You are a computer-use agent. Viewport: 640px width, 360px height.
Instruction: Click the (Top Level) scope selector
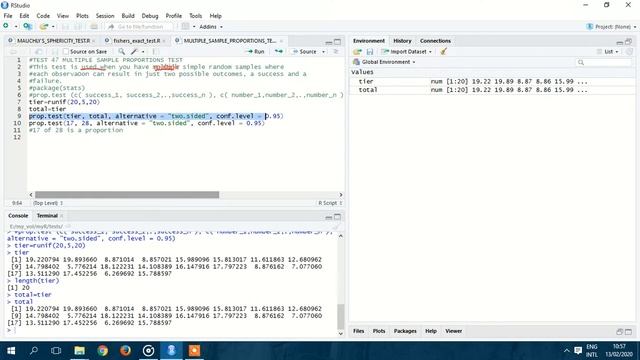pyautogui.click(x=48, y=203)
